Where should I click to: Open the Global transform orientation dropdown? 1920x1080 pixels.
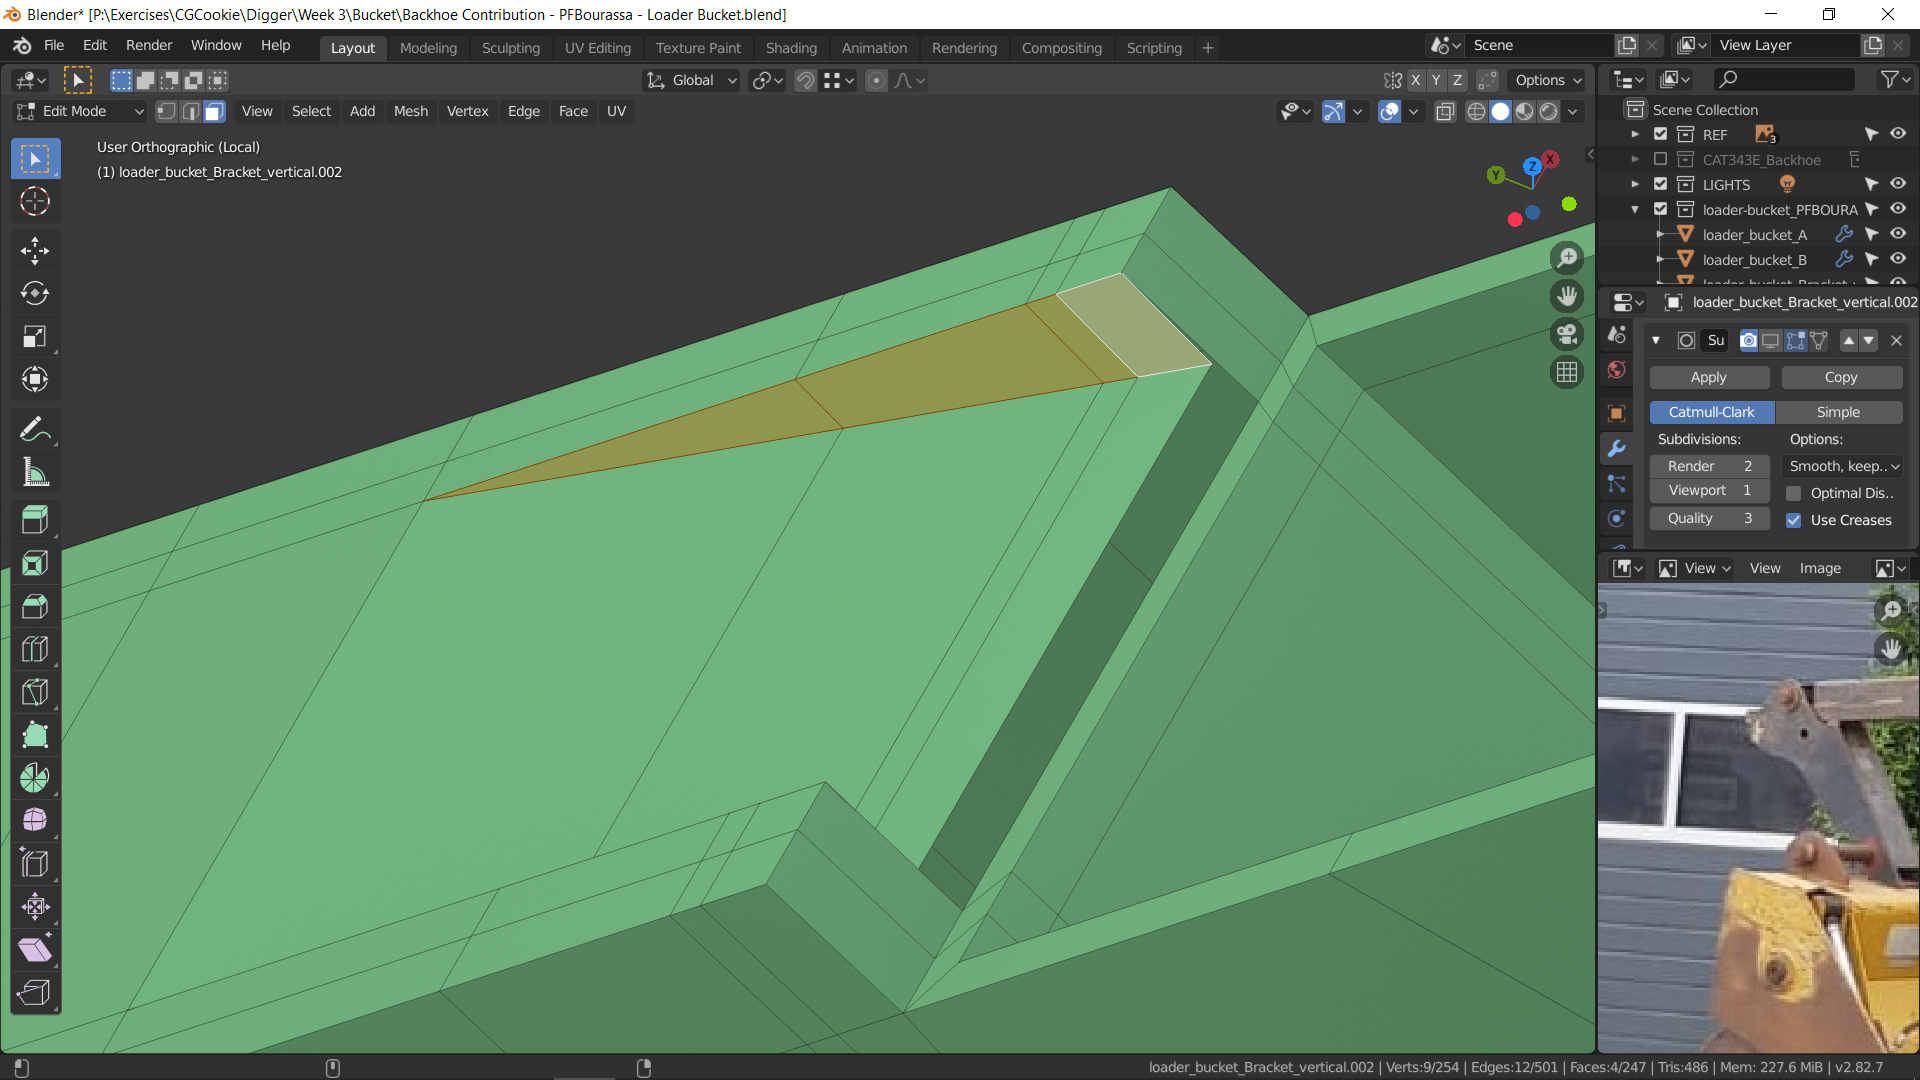(692, 81)
